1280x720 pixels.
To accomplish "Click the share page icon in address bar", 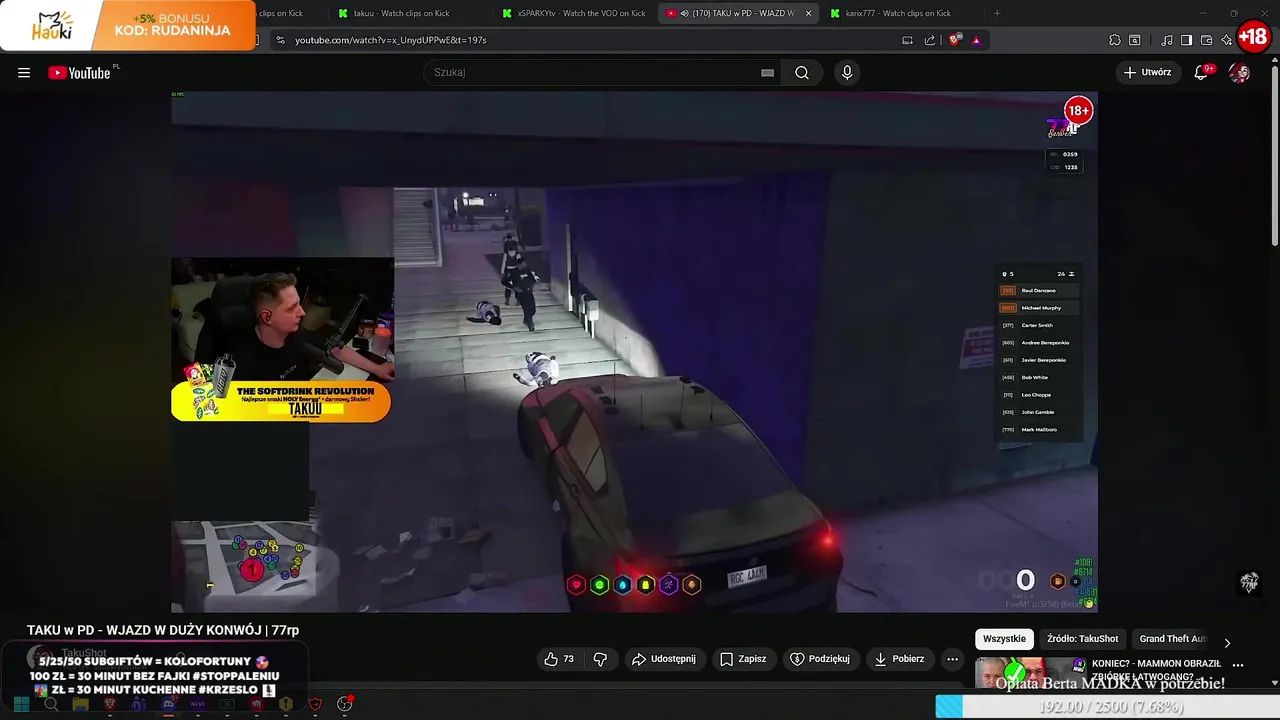I will click(x=930, y=40).
